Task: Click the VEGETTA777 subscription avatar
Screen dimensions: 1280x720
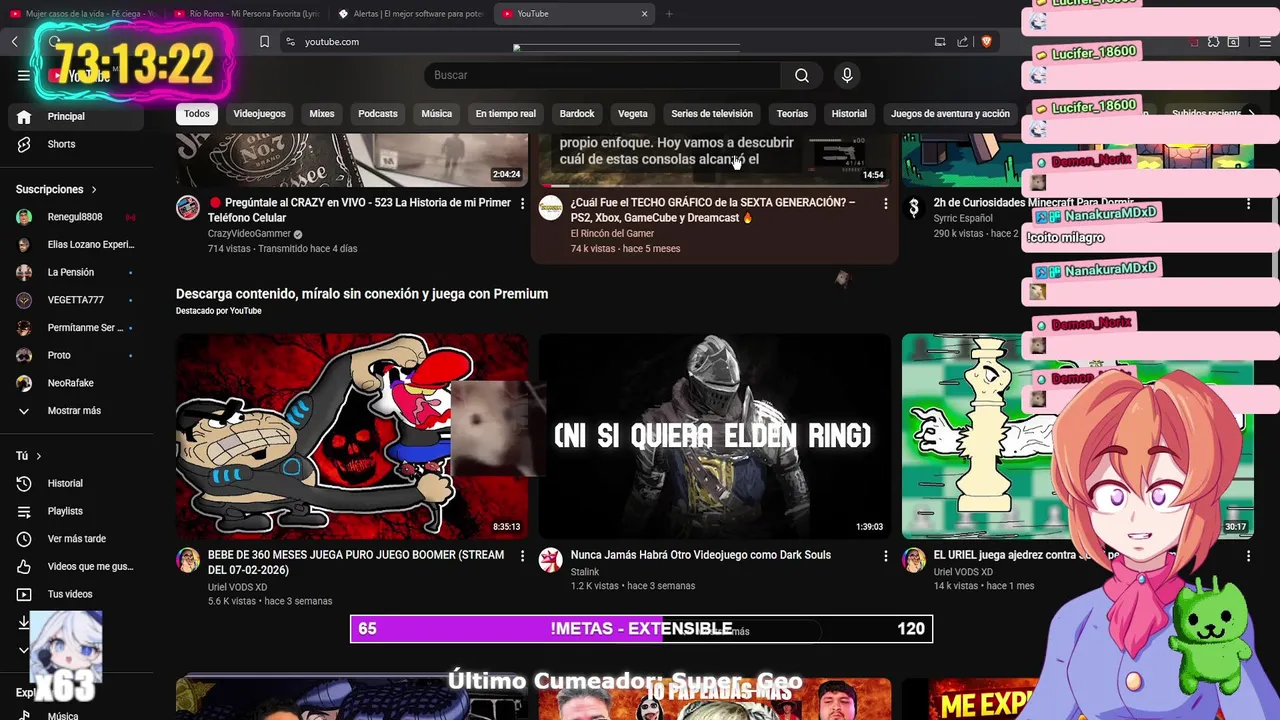Action: 24,300
